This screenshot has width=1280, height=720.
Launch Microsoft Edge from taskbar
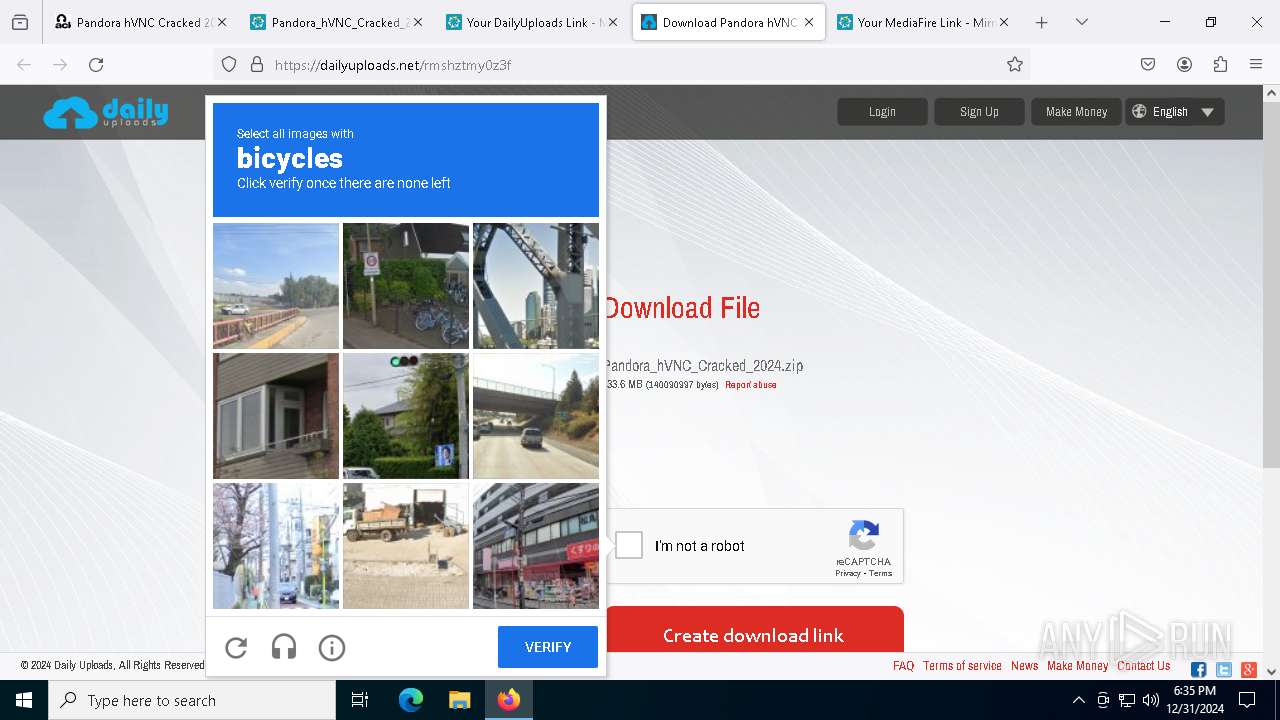point(411,700)
